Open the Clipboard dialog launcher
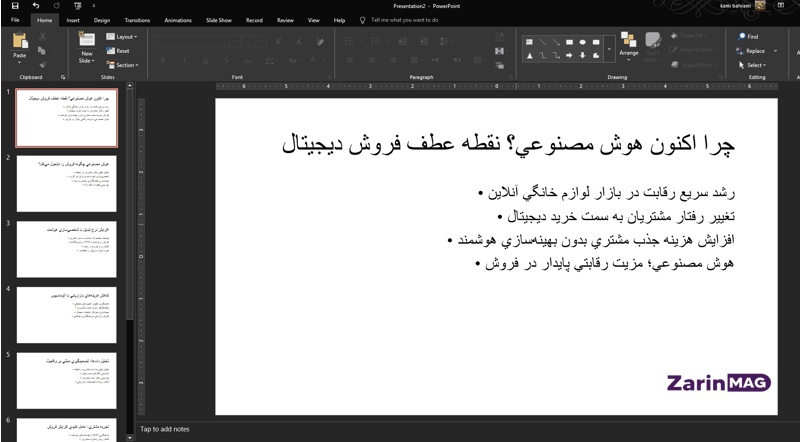The height and width of the screenshot is (442, 800). click(x=63, y=77)
